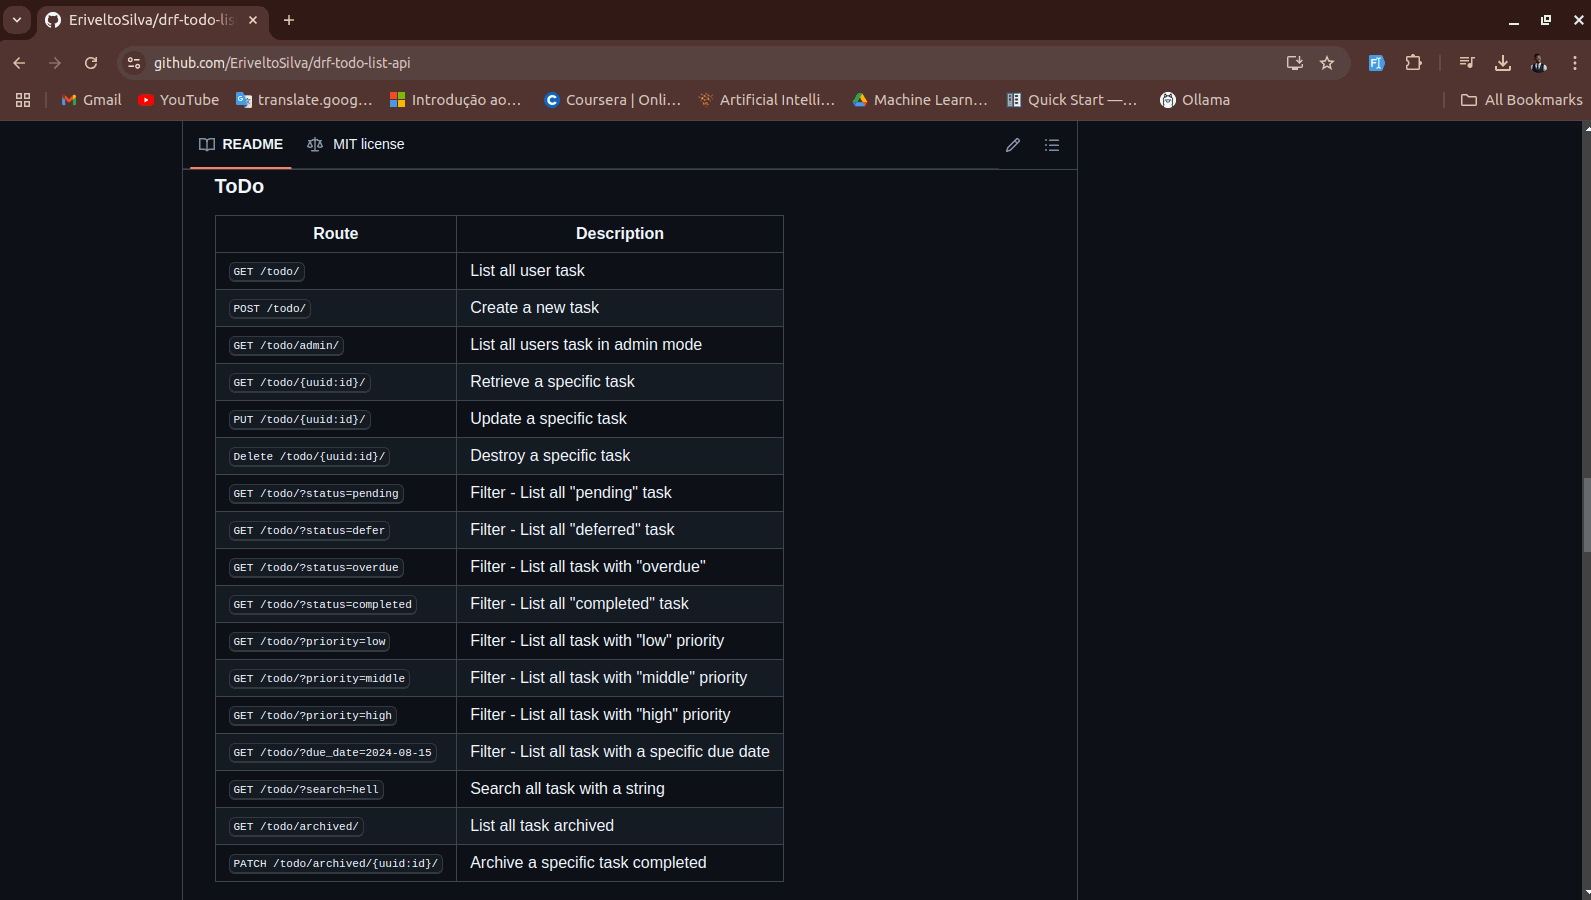Open YouTube bookmark
The width and height of the screenshot is (1591, 900).
(178, 100)
